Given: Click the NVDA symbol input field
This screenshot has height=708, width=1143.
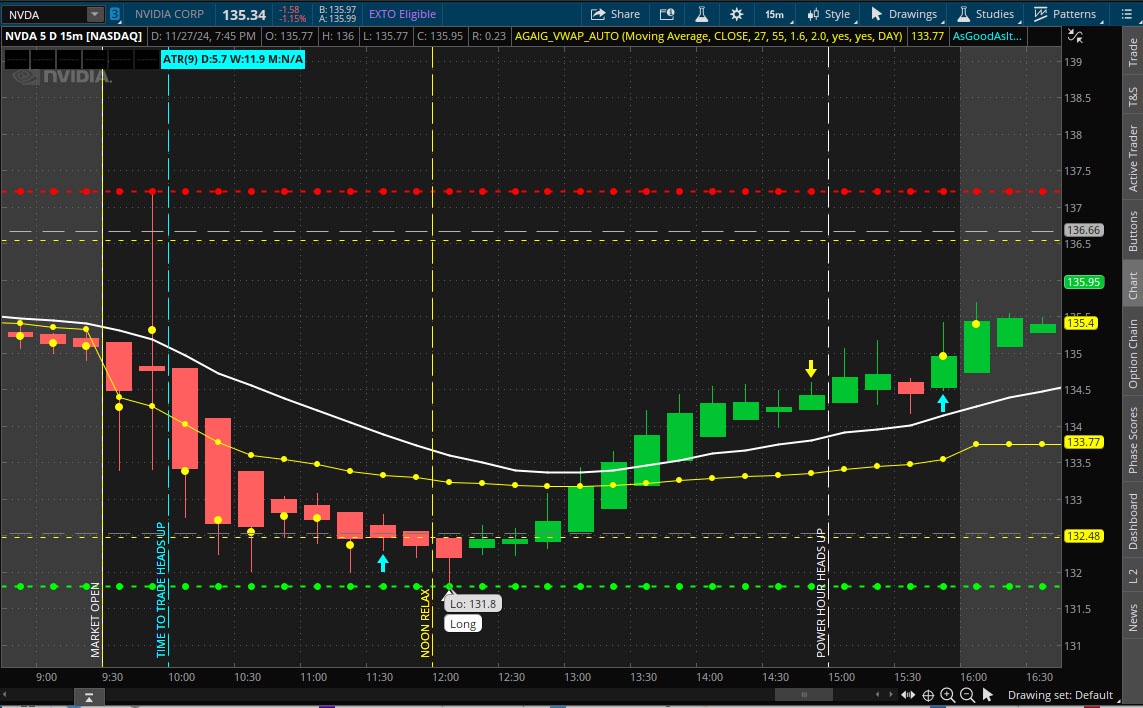Looking at the screenshot, I should click(45, 14).
